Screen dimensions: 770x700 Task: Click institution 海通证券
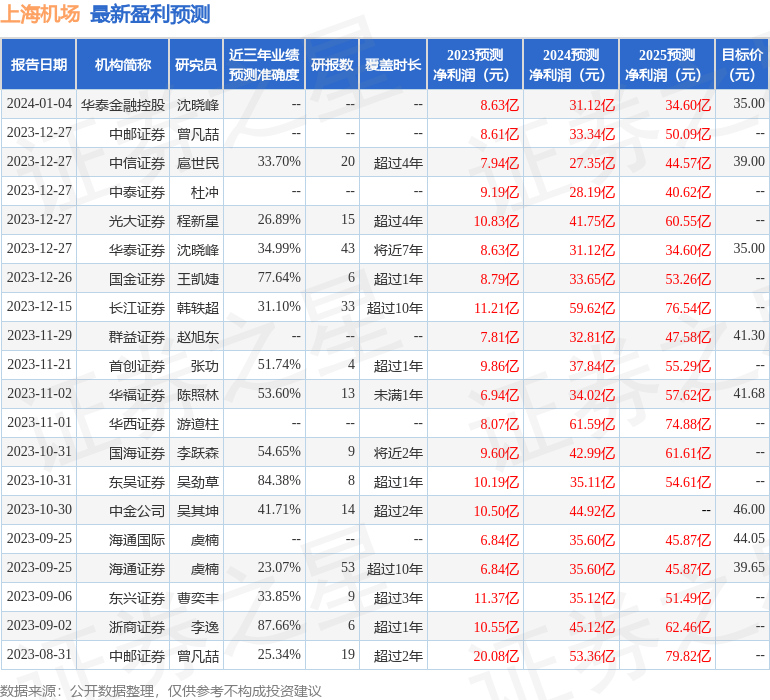137,568
